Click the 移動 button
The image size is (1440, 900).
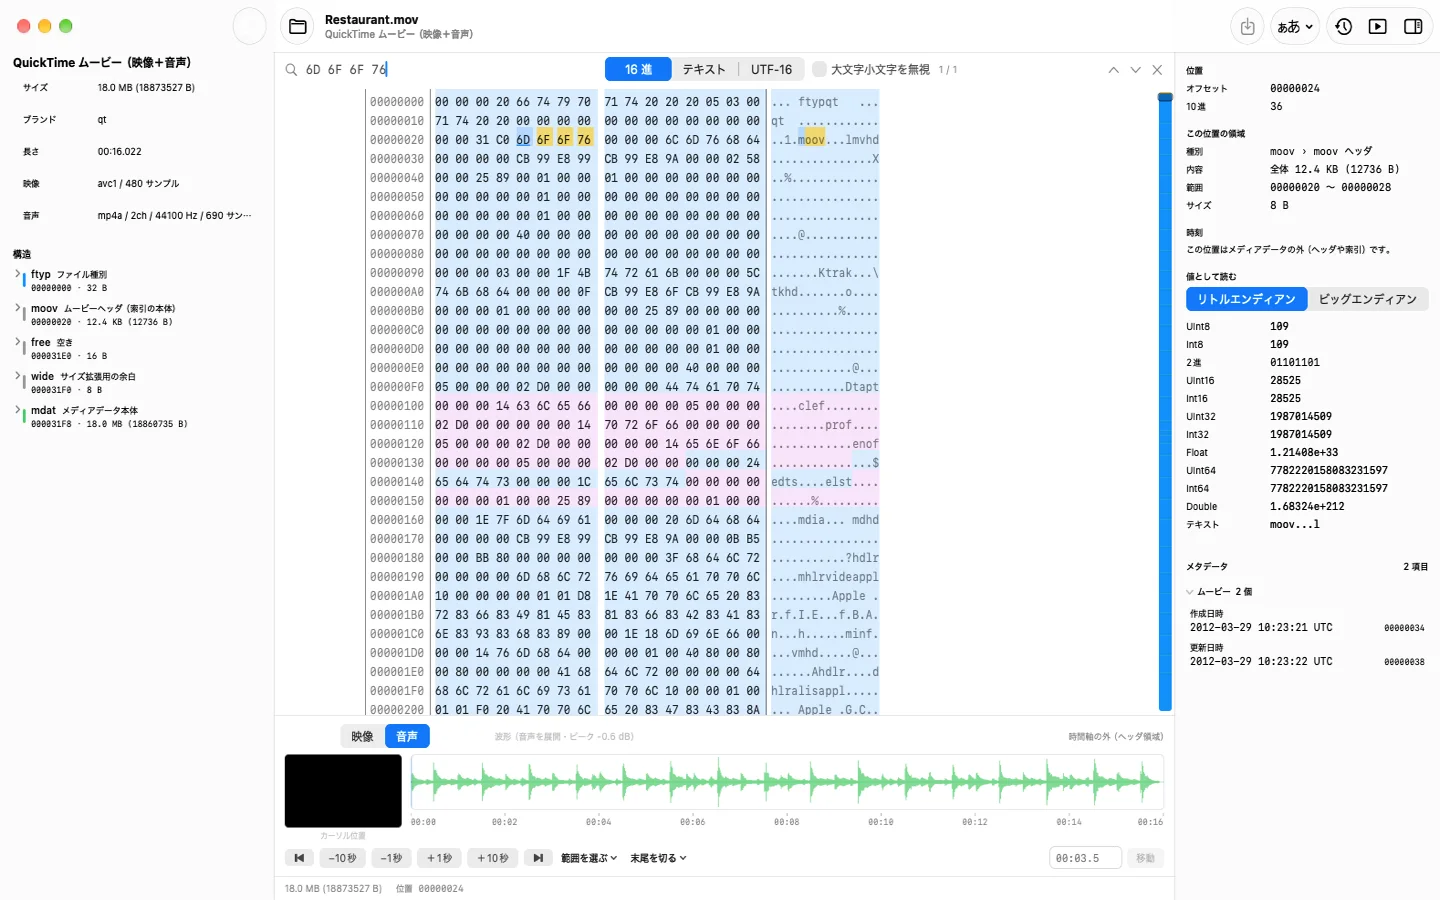click(1145, 858)
